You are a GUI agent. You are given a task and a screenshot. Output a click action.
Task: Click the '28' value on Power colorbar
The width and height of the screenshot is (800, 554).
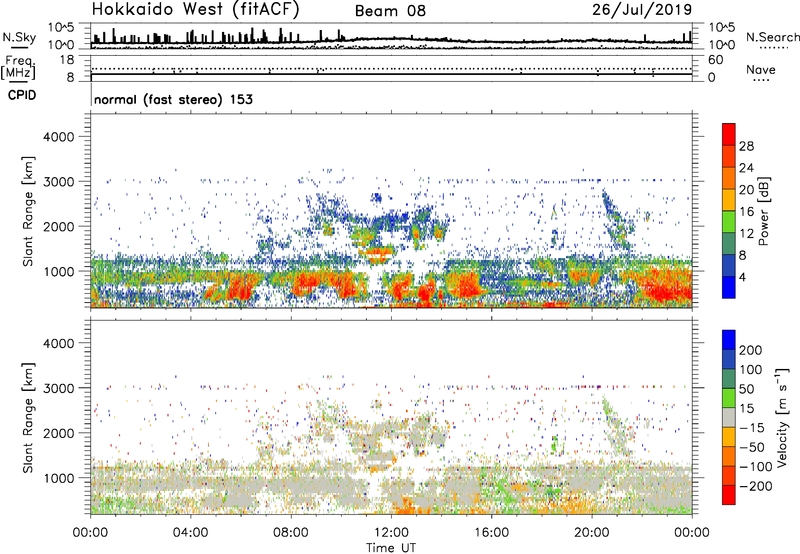[x=746, y=146]
